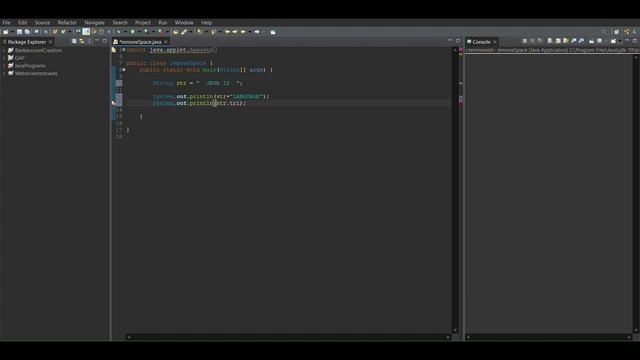Open the Window menu
The width and height of the screenshot is (640, 360).
pyautogui.click(x=184, y=23)
